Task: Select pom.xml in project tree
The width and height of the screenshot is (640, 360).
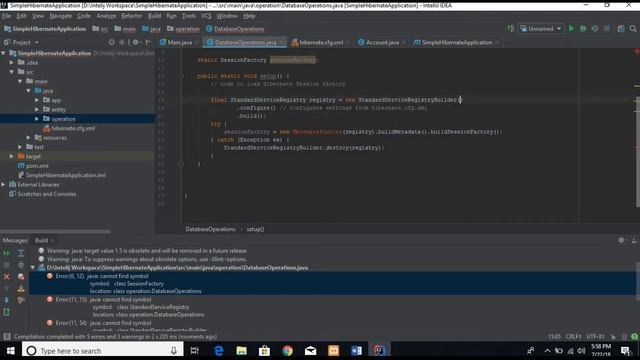Action: 37,166
